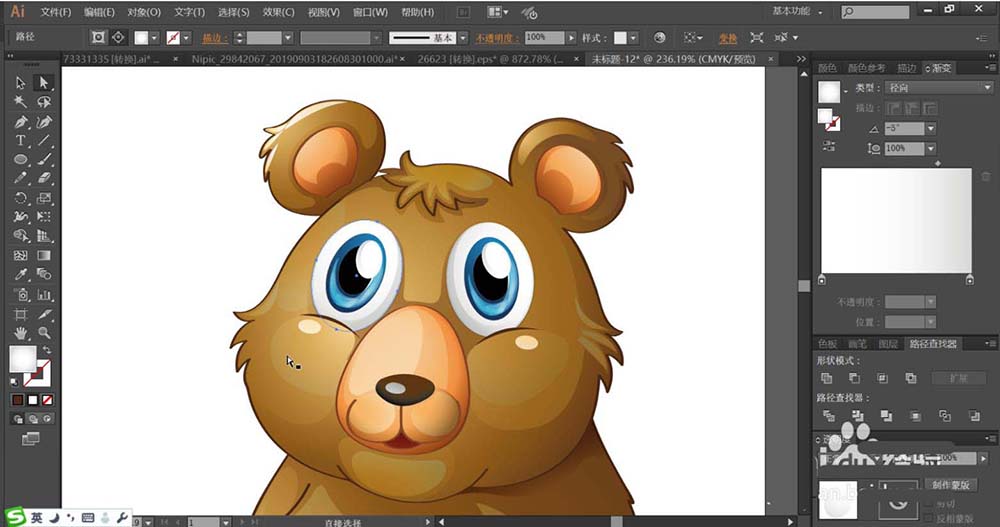Click the Crop pathfinder icon
1000x527 pixels.
click(x=916, y=416)
